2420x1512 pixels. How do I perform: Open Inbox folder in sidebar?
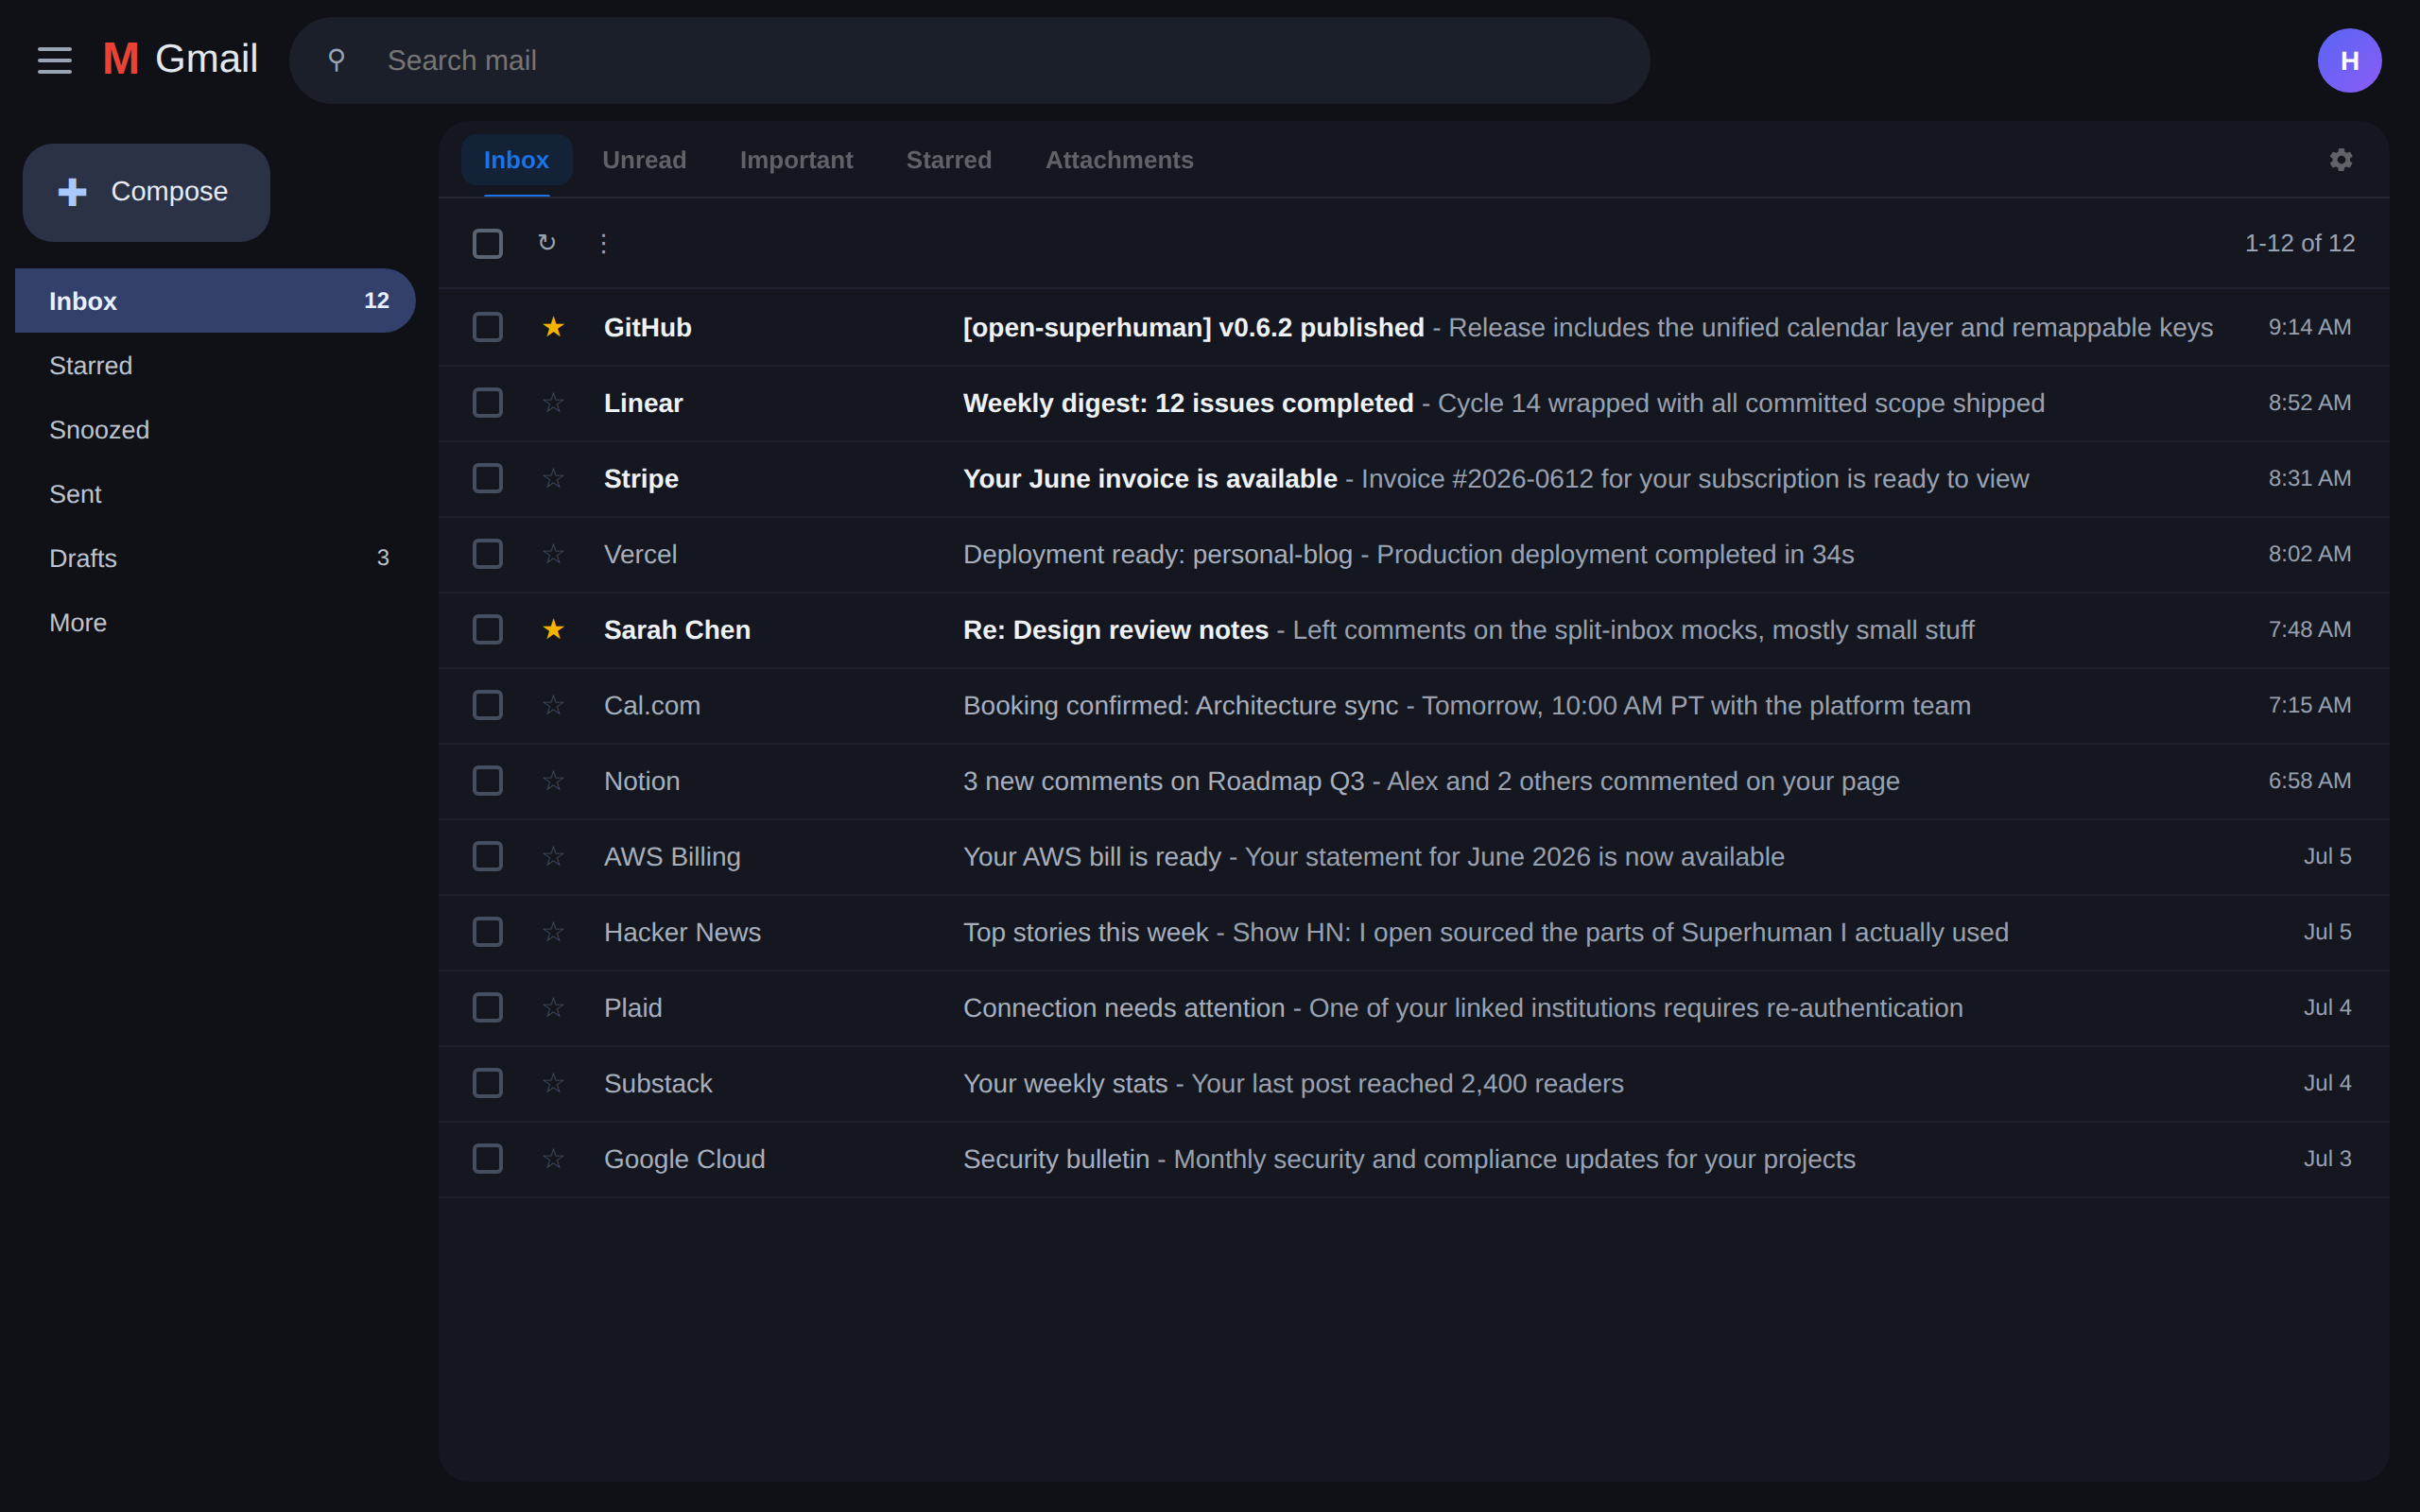point(215,301)
